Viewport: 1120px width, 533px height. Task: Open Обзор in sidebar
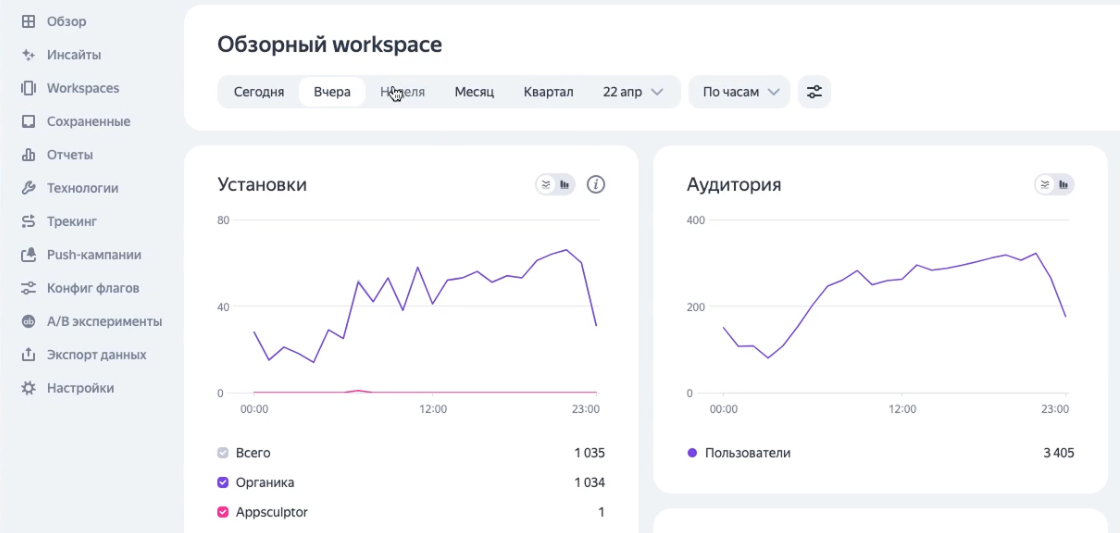pyautogui.click(x=66, y=21)
